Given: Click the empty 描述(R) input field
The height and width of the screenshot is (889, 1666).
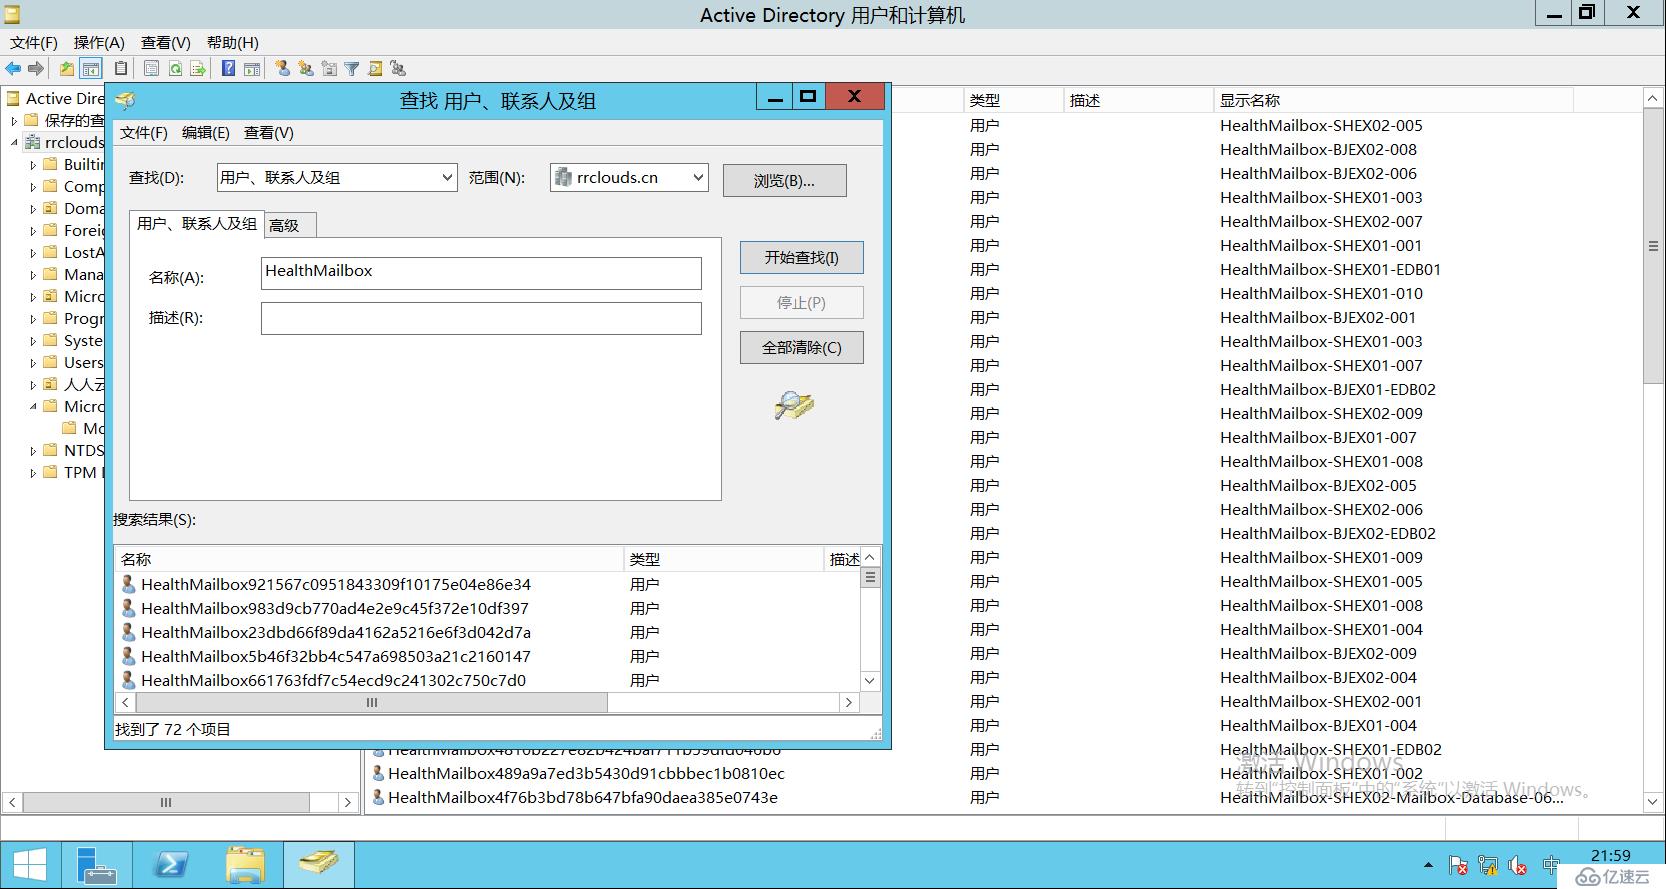Looking at the screenshot, I should 481,318.
